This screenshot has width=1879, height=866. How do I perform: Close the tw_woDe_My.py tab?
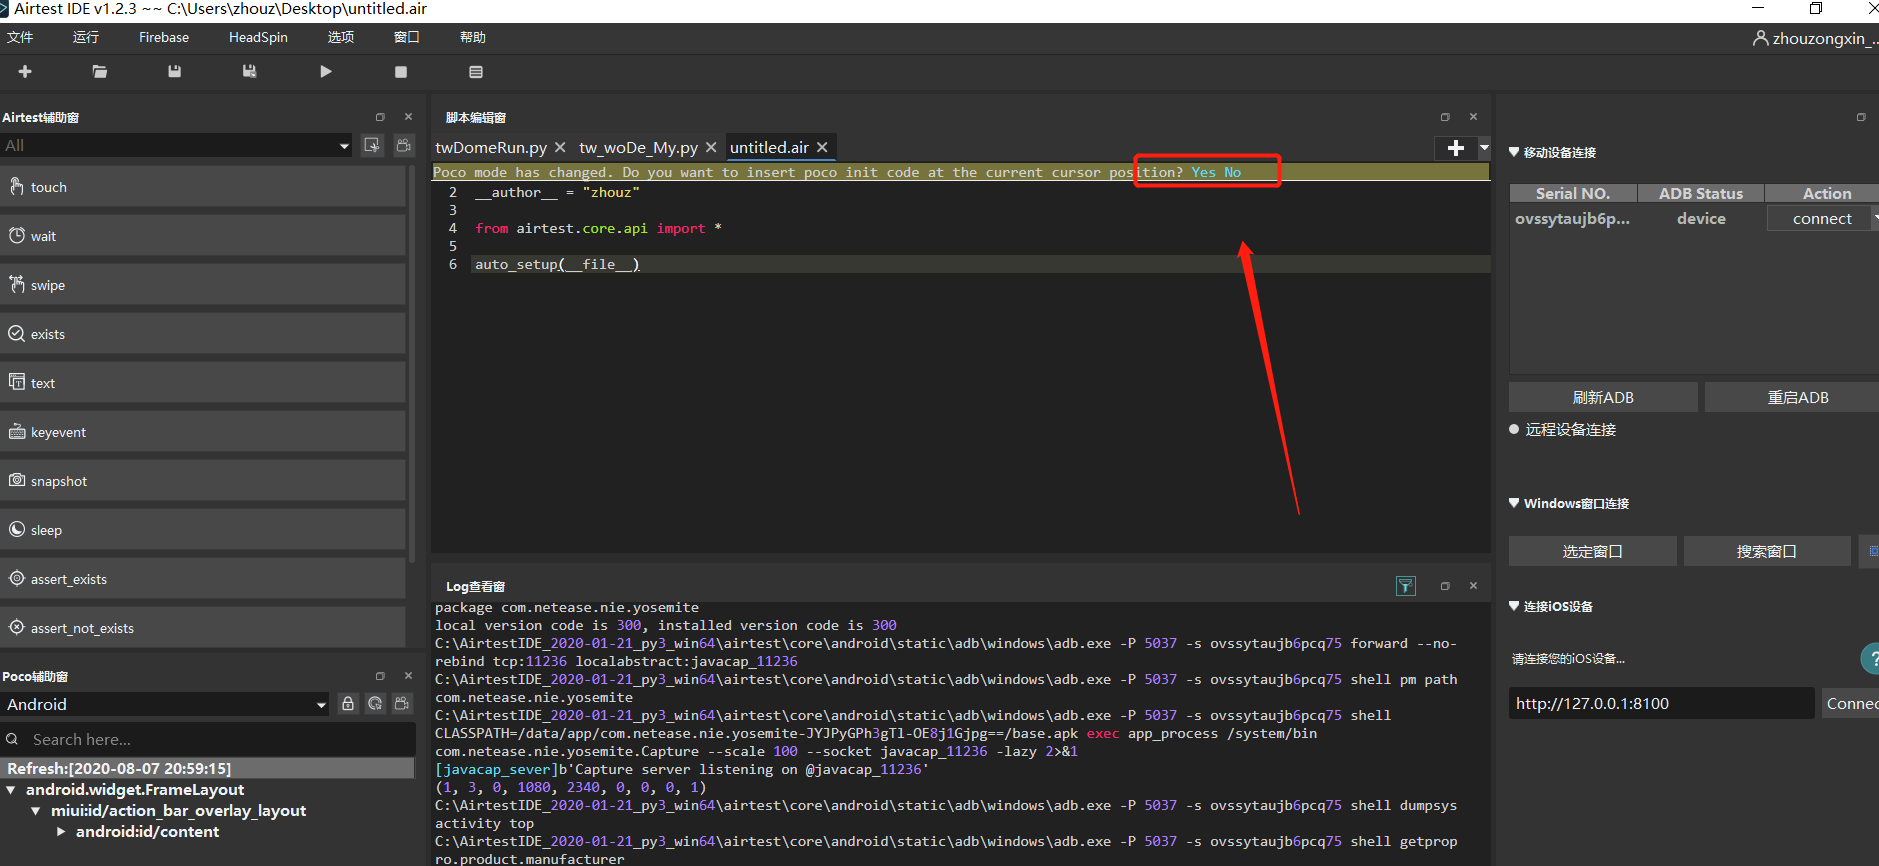[x=711, y=148]
